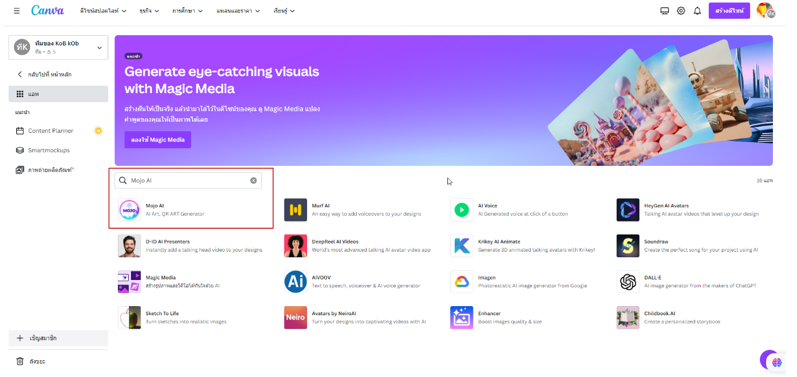
Task: Open the Murf AI app icon
Action: tap(295, 210)
